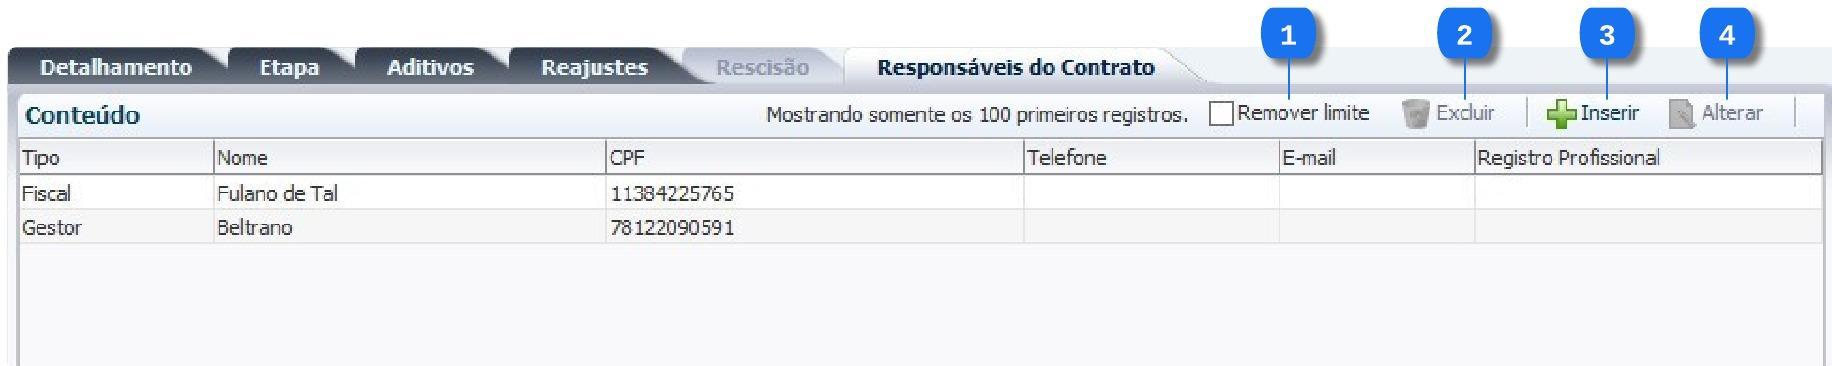Viewport: 1832px width, 366px height.
Task: Click the green plus Inserir icon
Action: [x=1562, y=114]
